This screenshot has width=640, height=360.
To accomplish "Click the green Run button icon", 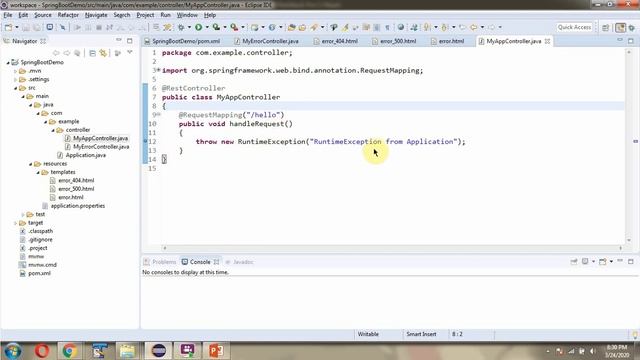I will [198, 27].
